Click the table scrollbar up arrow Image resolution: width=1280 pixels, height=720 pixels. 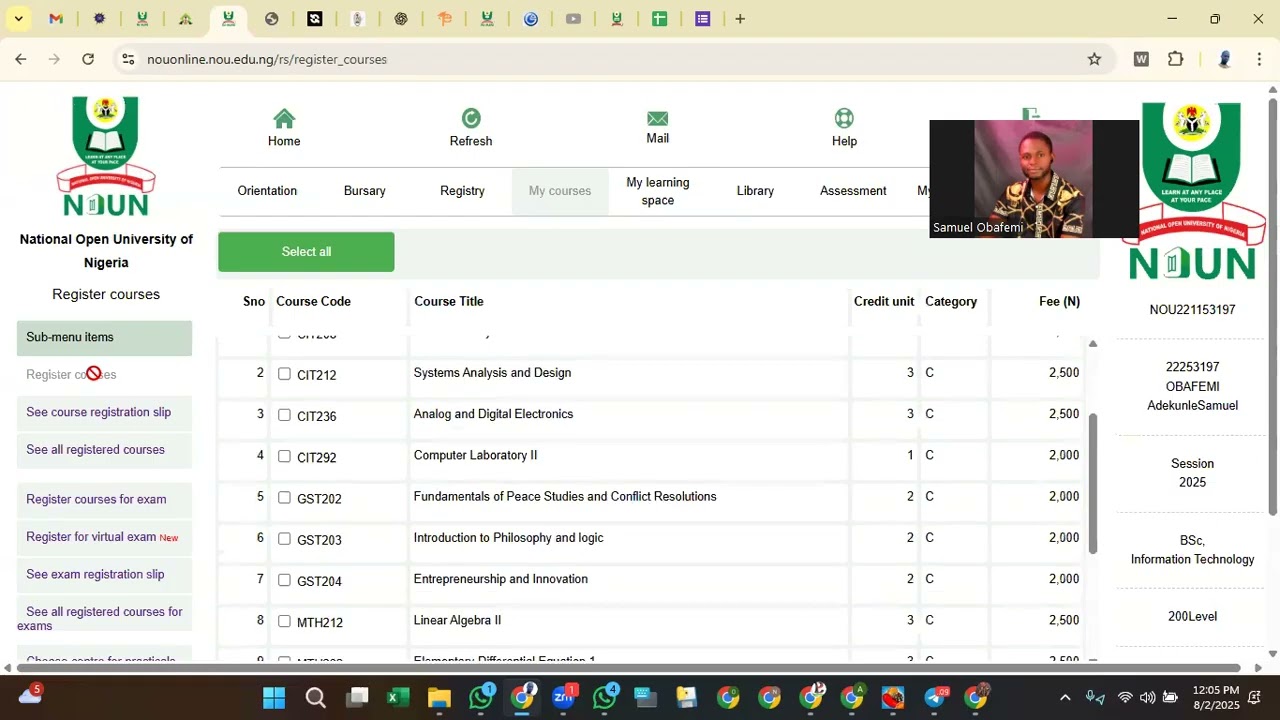(1093, 344)
